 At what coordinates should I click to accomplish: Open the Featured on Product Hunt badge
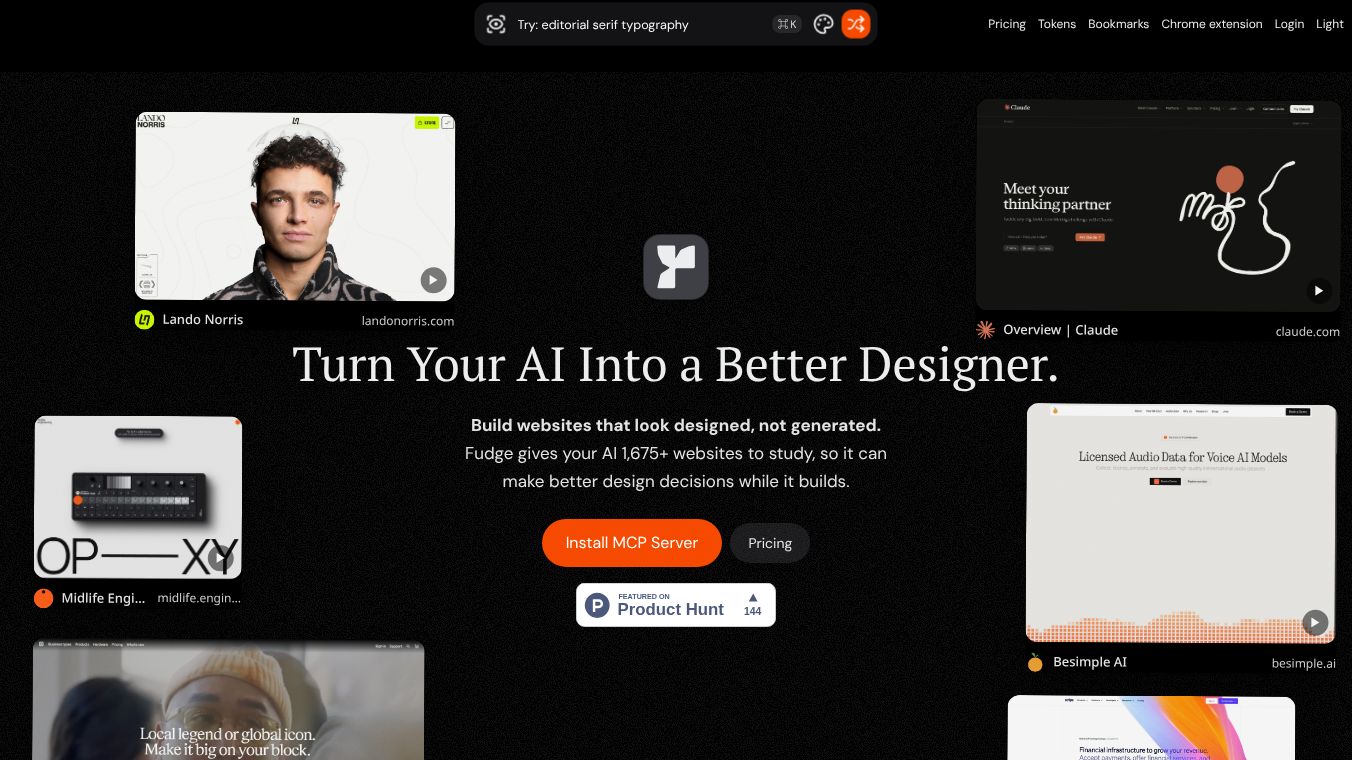coord(676,605)
